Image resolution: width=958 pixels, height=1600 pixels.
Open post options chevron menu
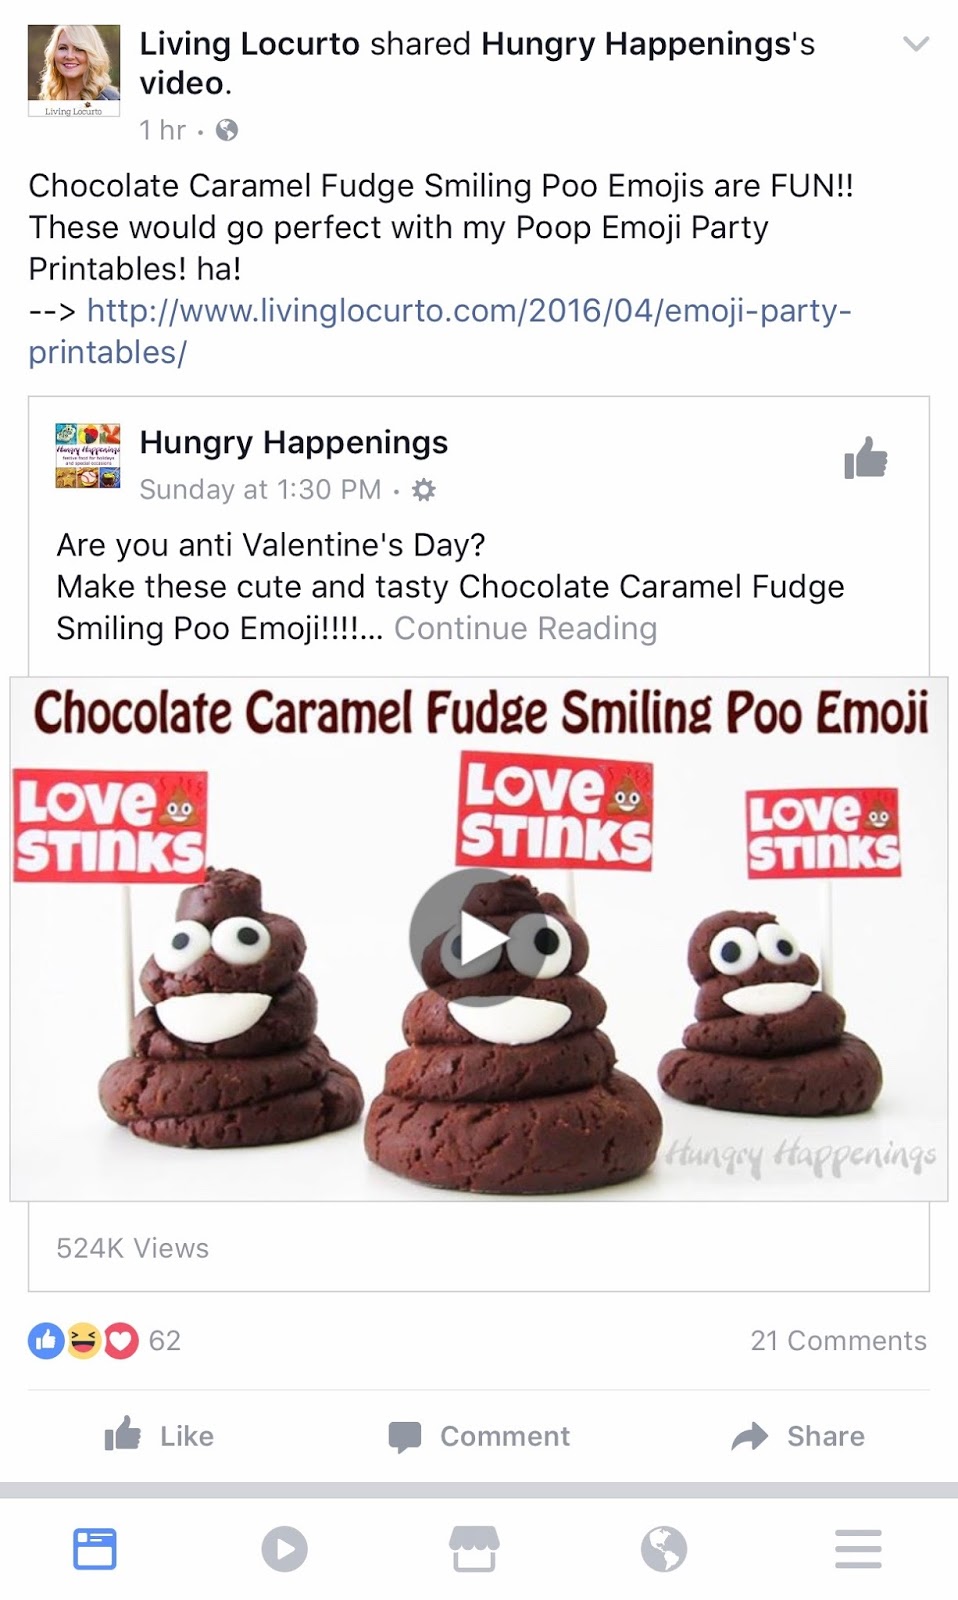(915, 44)
